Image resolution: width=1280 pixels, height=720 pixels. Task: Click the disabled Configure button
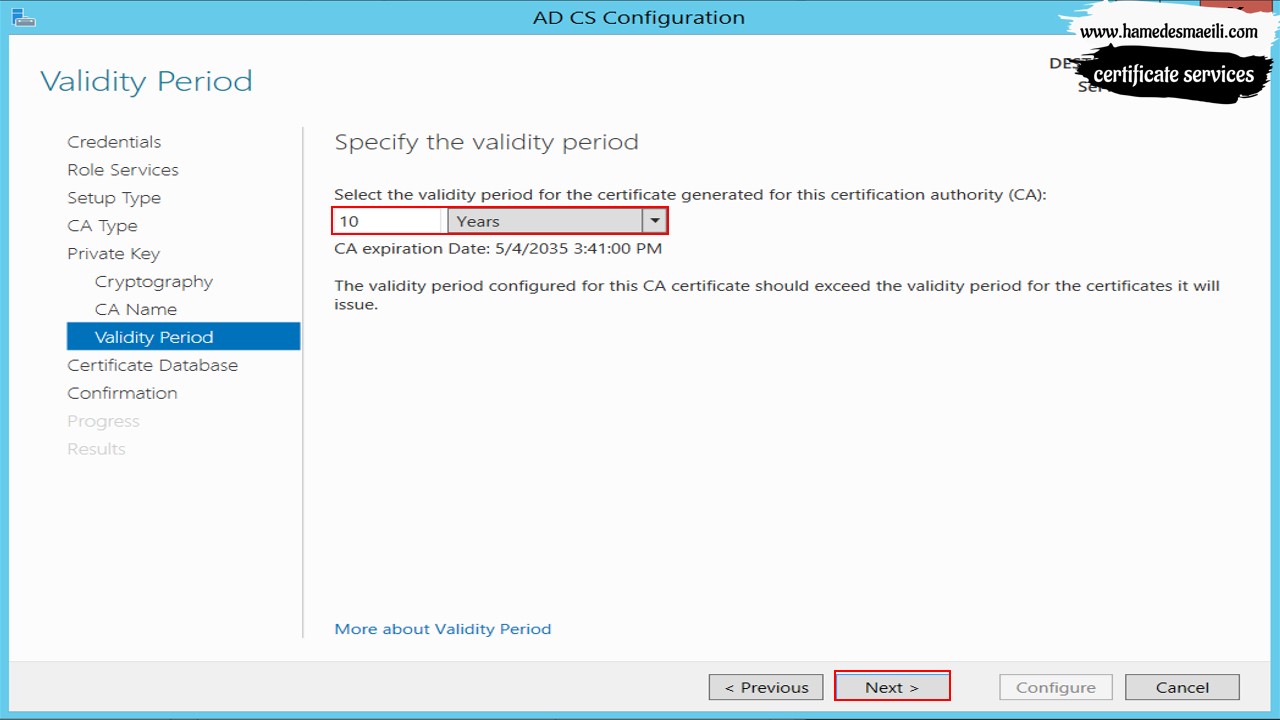[x=1056, y=687]
